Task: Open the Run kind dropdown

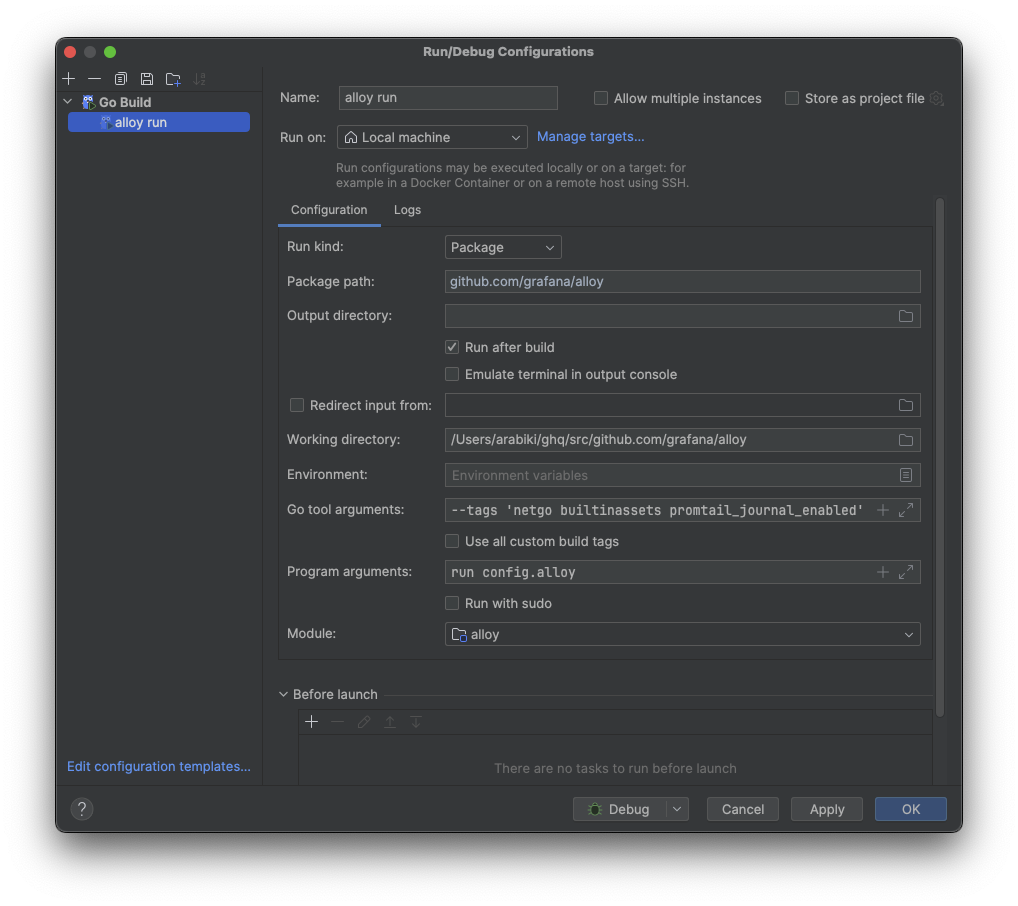Action: pyautogui.click(x=503, y=247)
